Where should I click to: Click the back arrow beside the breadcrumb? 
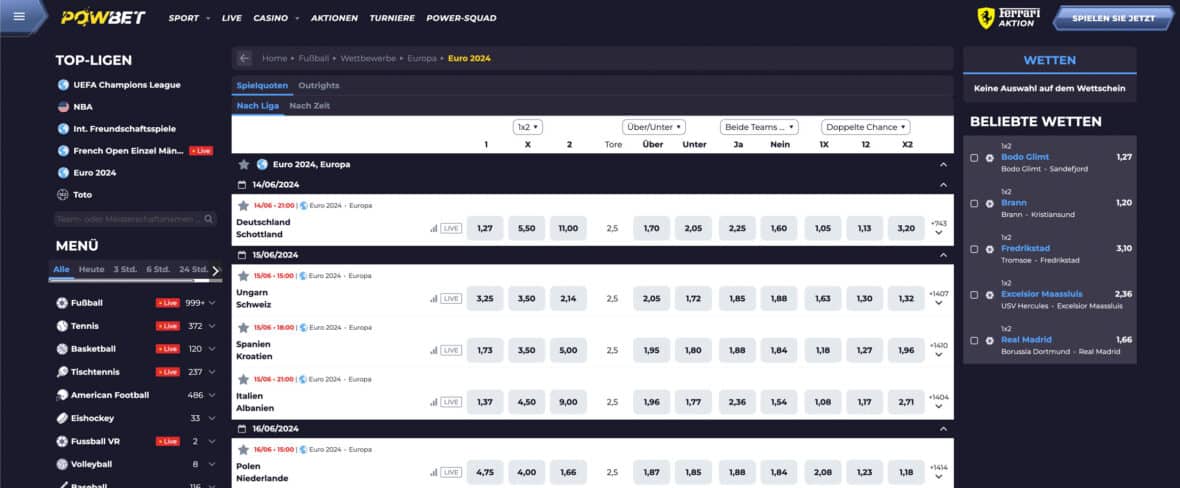point(243,58)
